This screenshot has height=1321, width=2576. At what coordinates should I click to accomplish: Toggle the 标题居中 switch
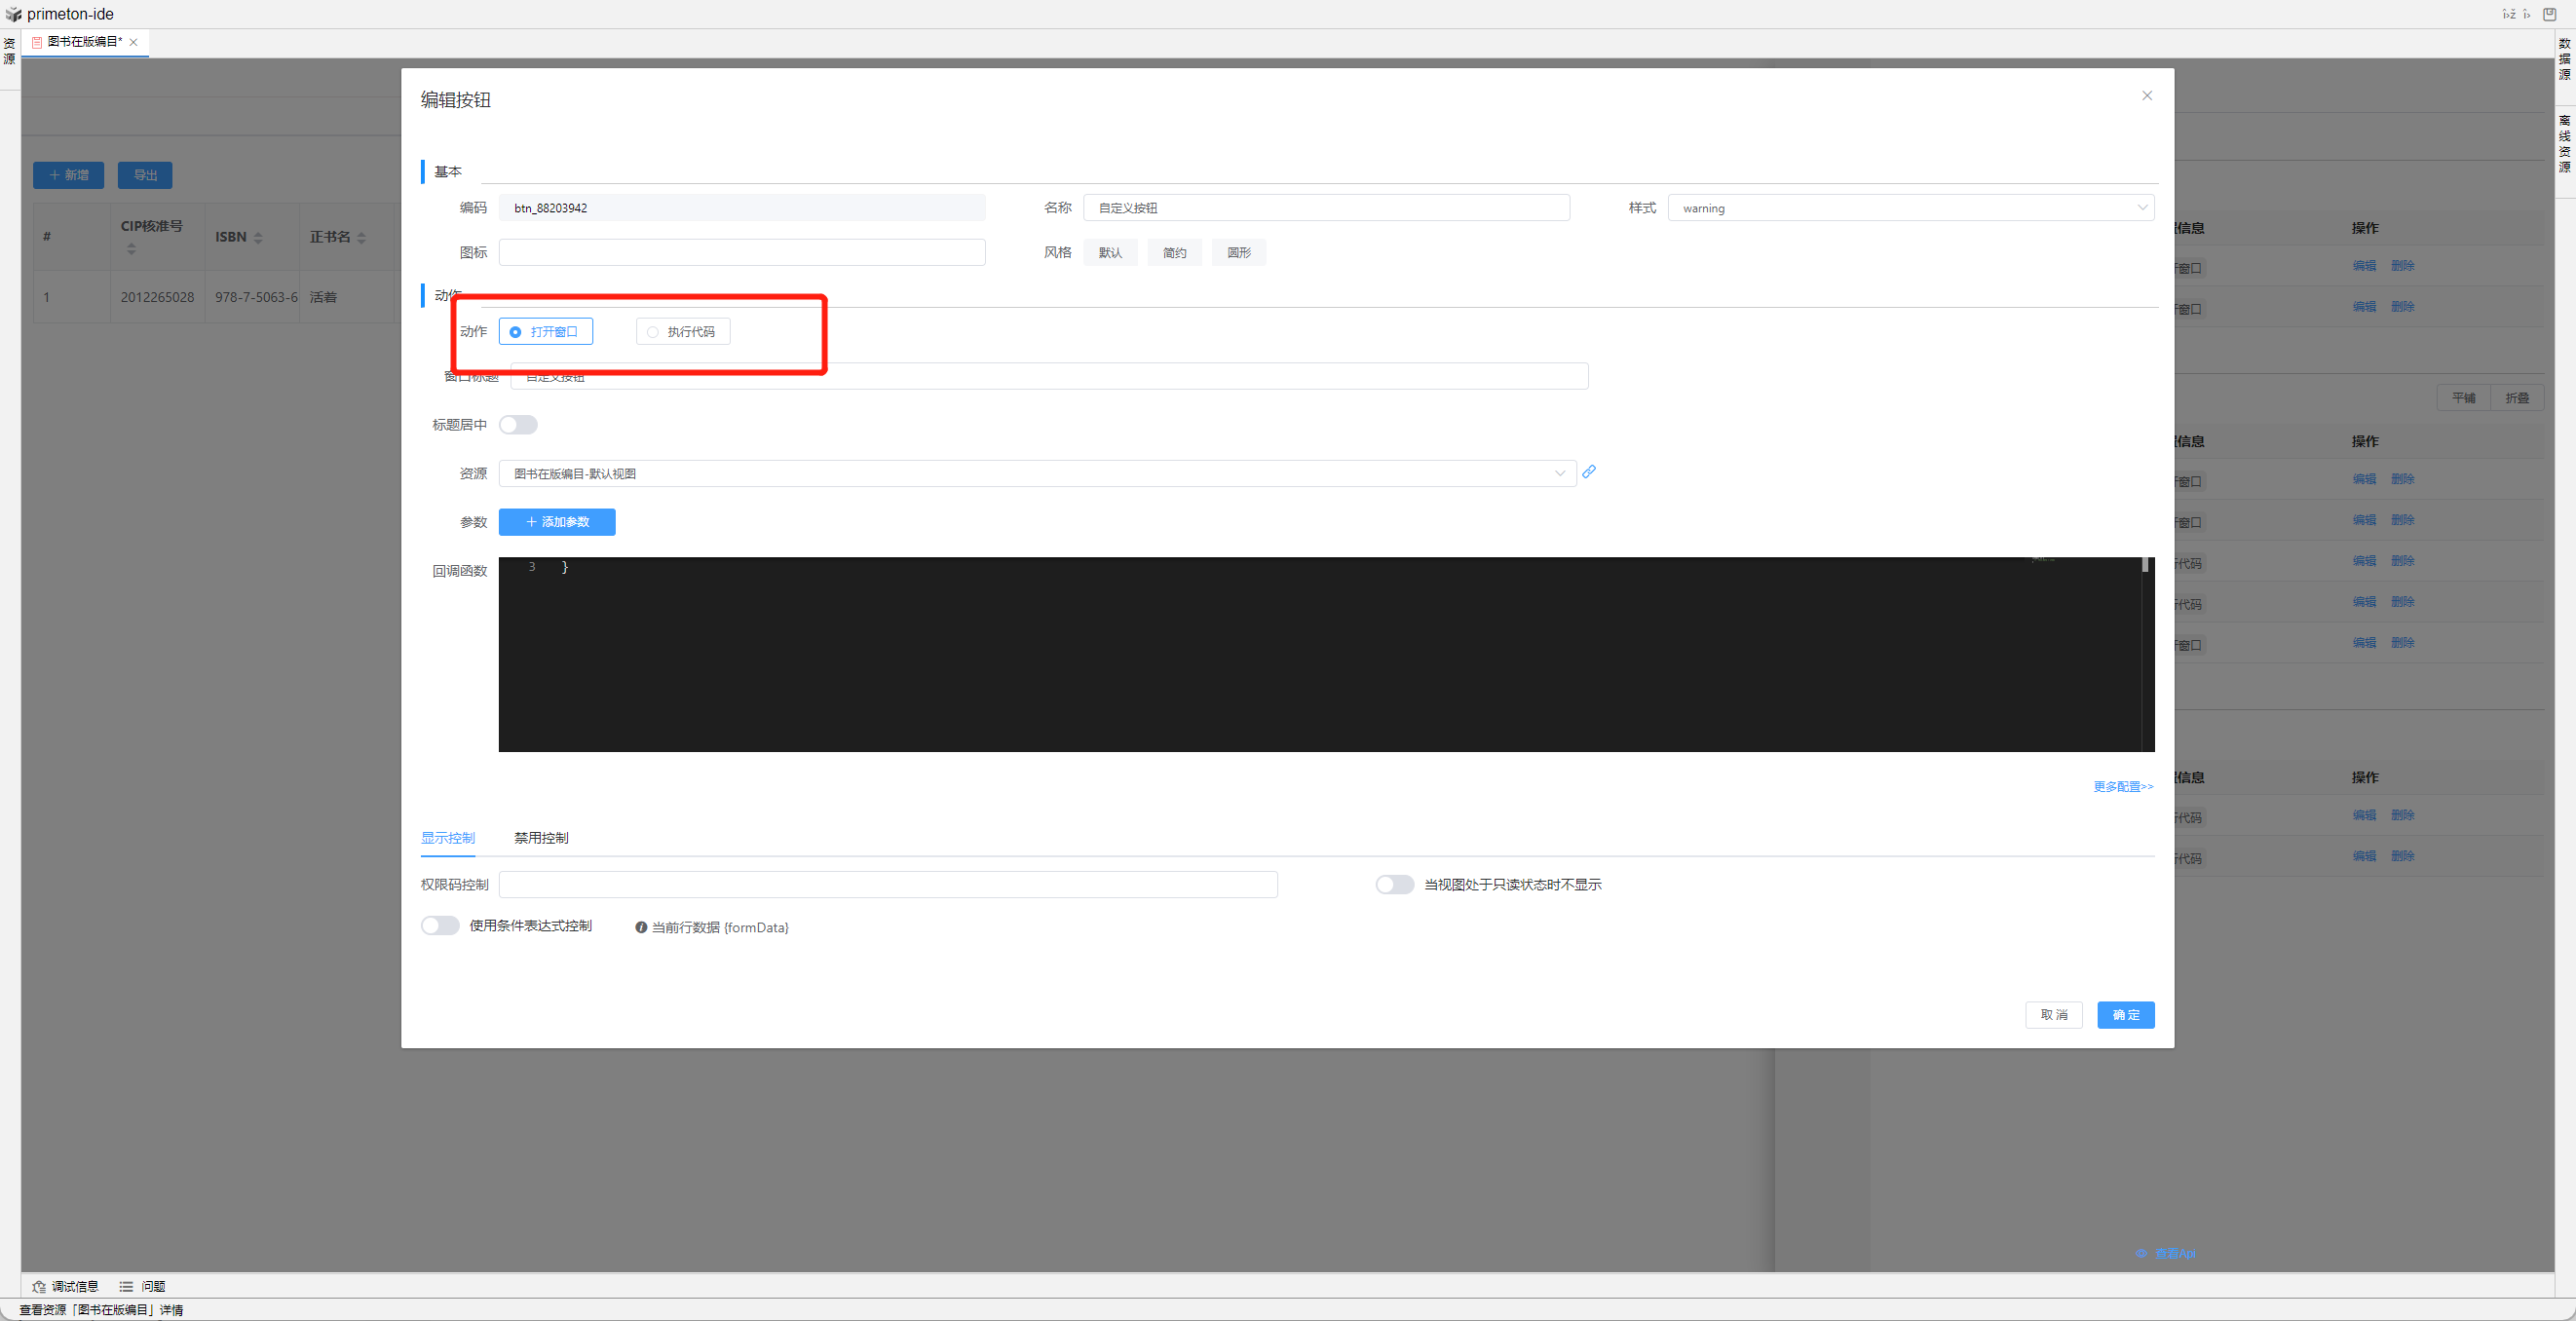pyautogui.click(x=518, y=425)
